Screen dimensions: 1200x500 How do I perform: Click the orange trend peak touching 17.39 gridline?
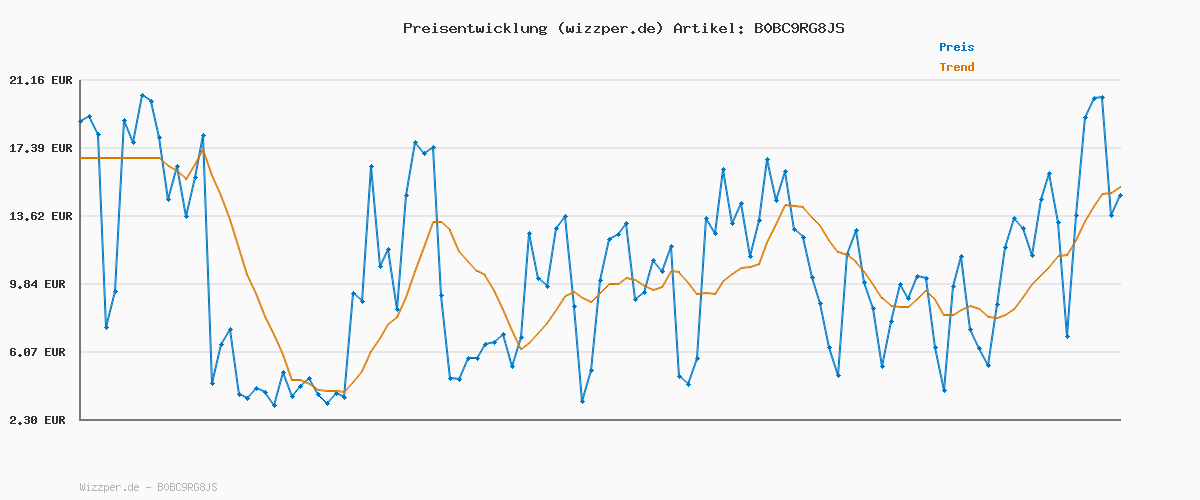tap(203, 150)
